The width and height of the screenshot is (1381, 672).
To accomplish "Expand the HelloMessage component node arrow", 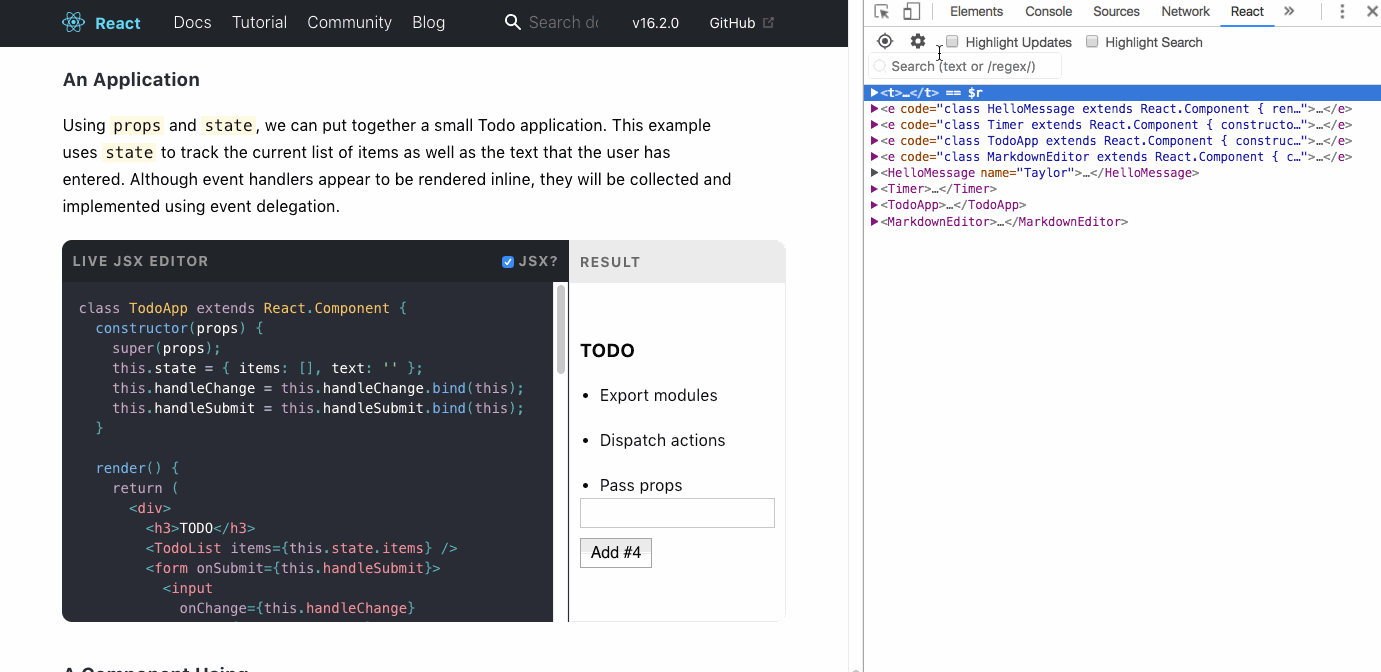I will click(875, 173).
